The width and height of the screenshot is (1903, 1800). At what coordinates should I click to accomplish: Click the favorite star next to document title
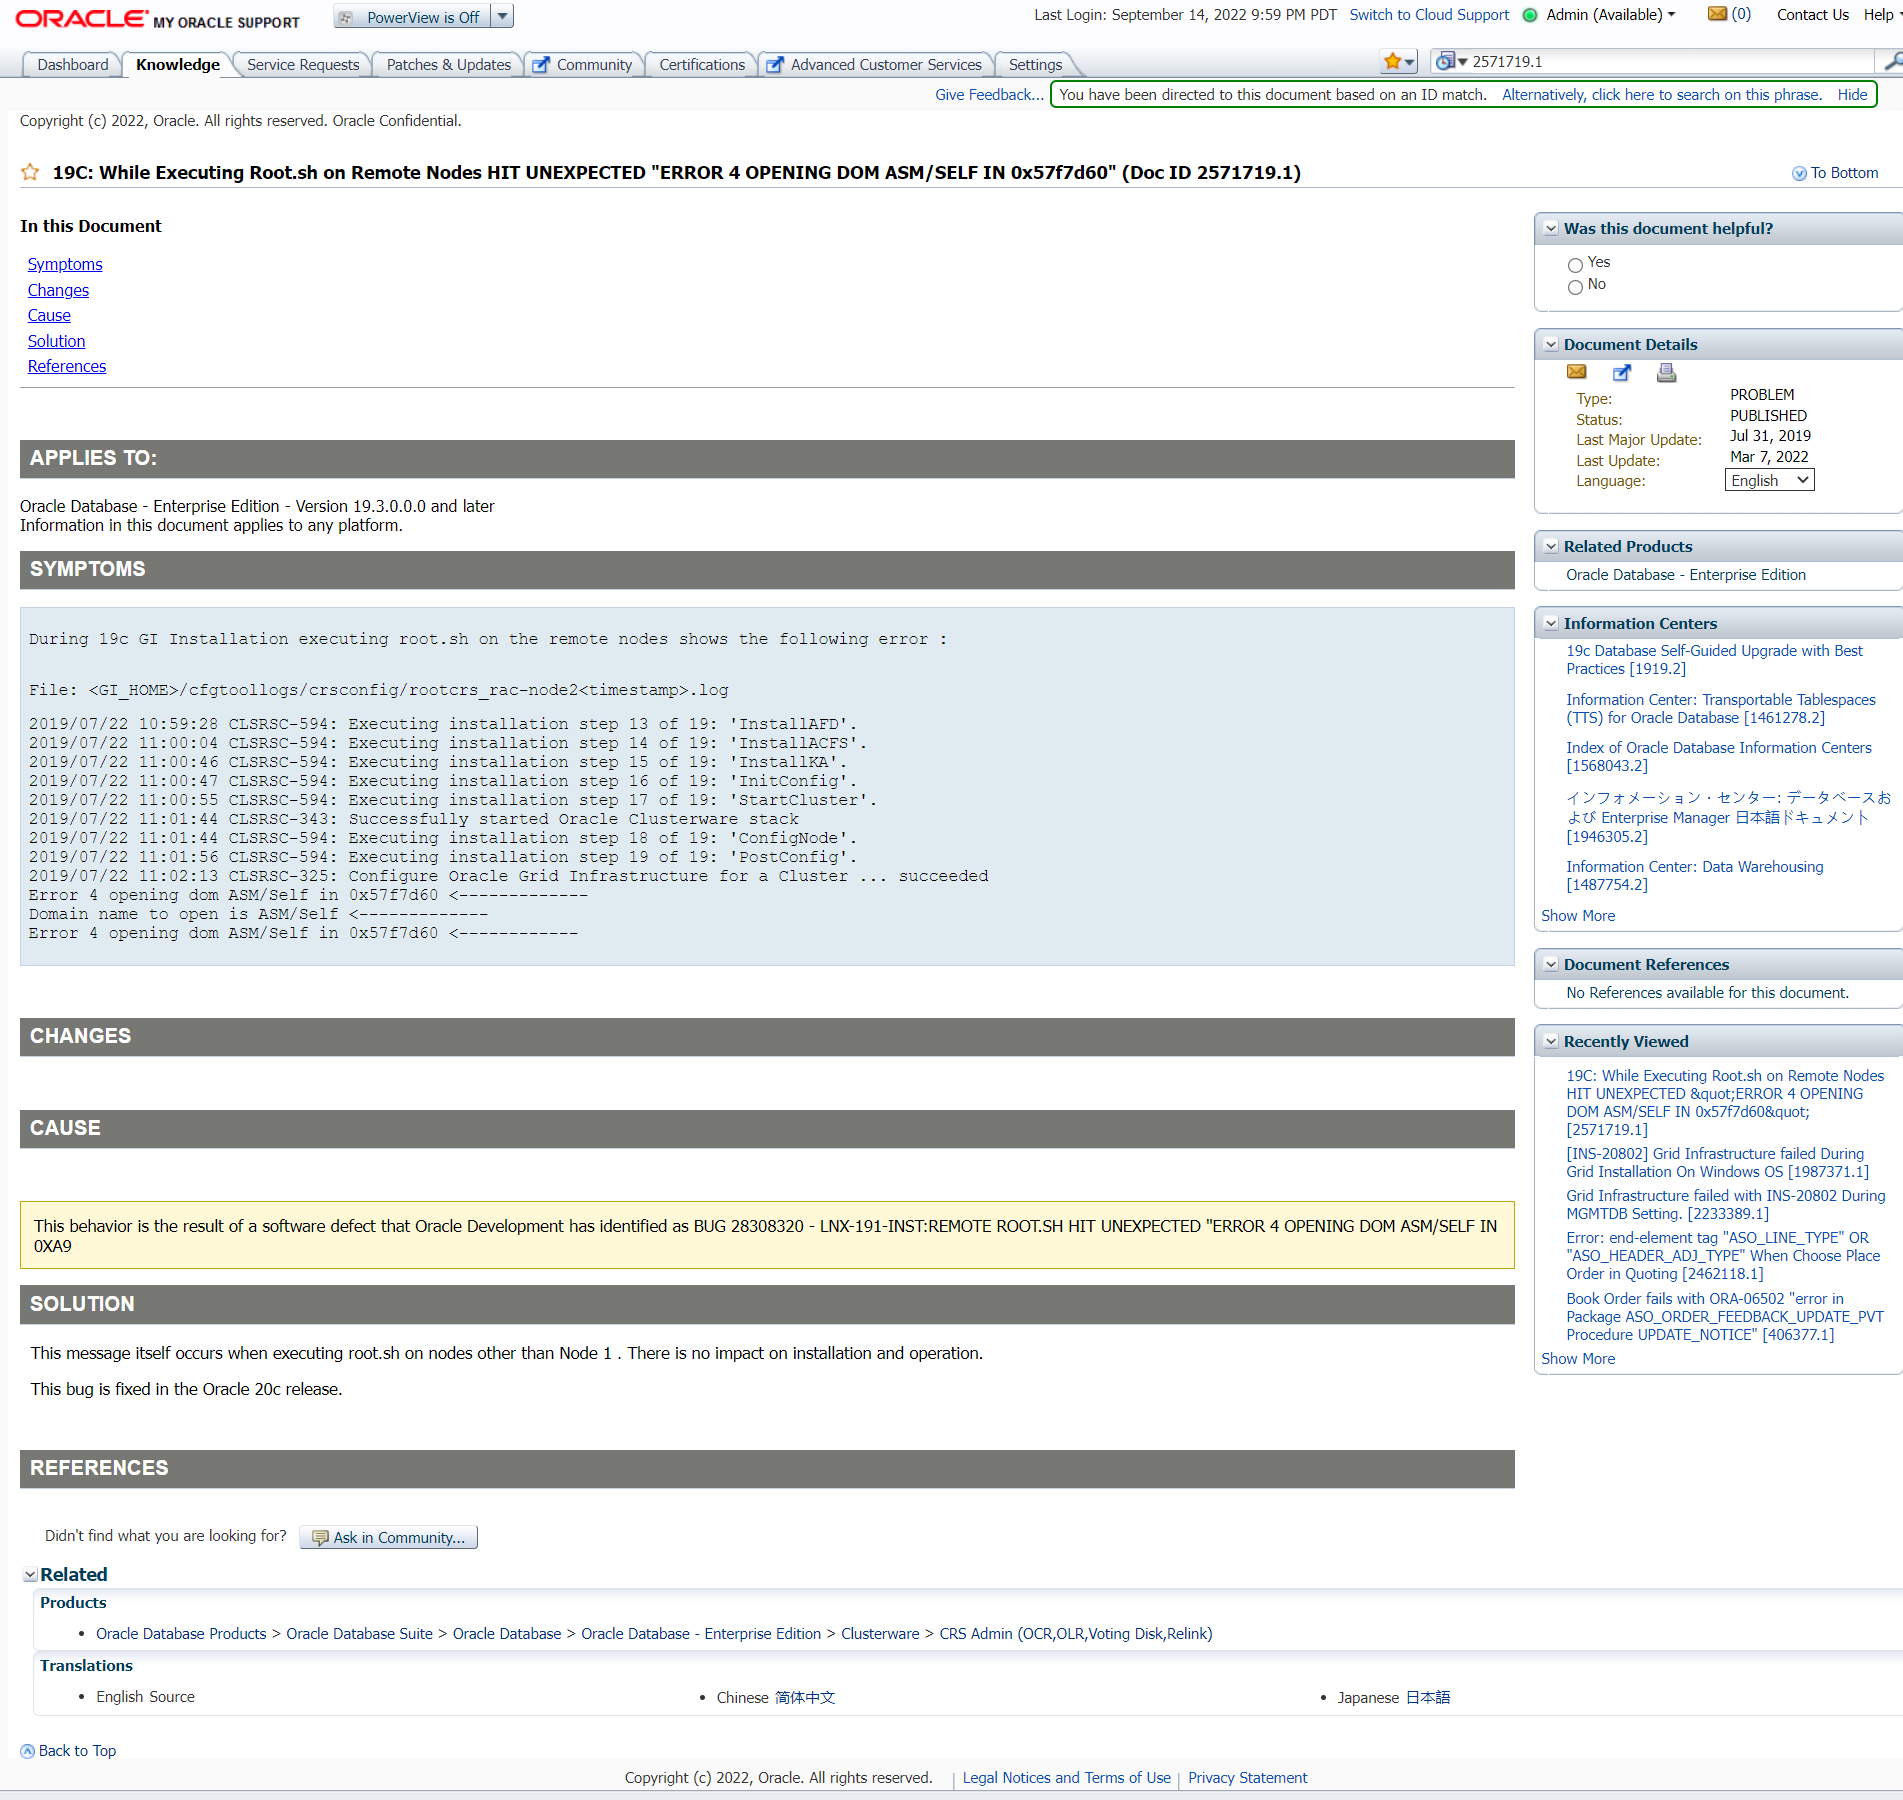[x=30, y=172]
